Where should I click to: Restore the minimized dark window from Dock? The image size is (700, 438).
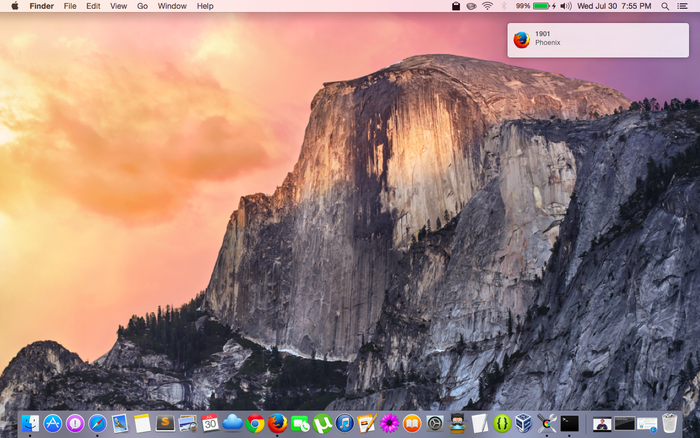[x=624, y=424]
